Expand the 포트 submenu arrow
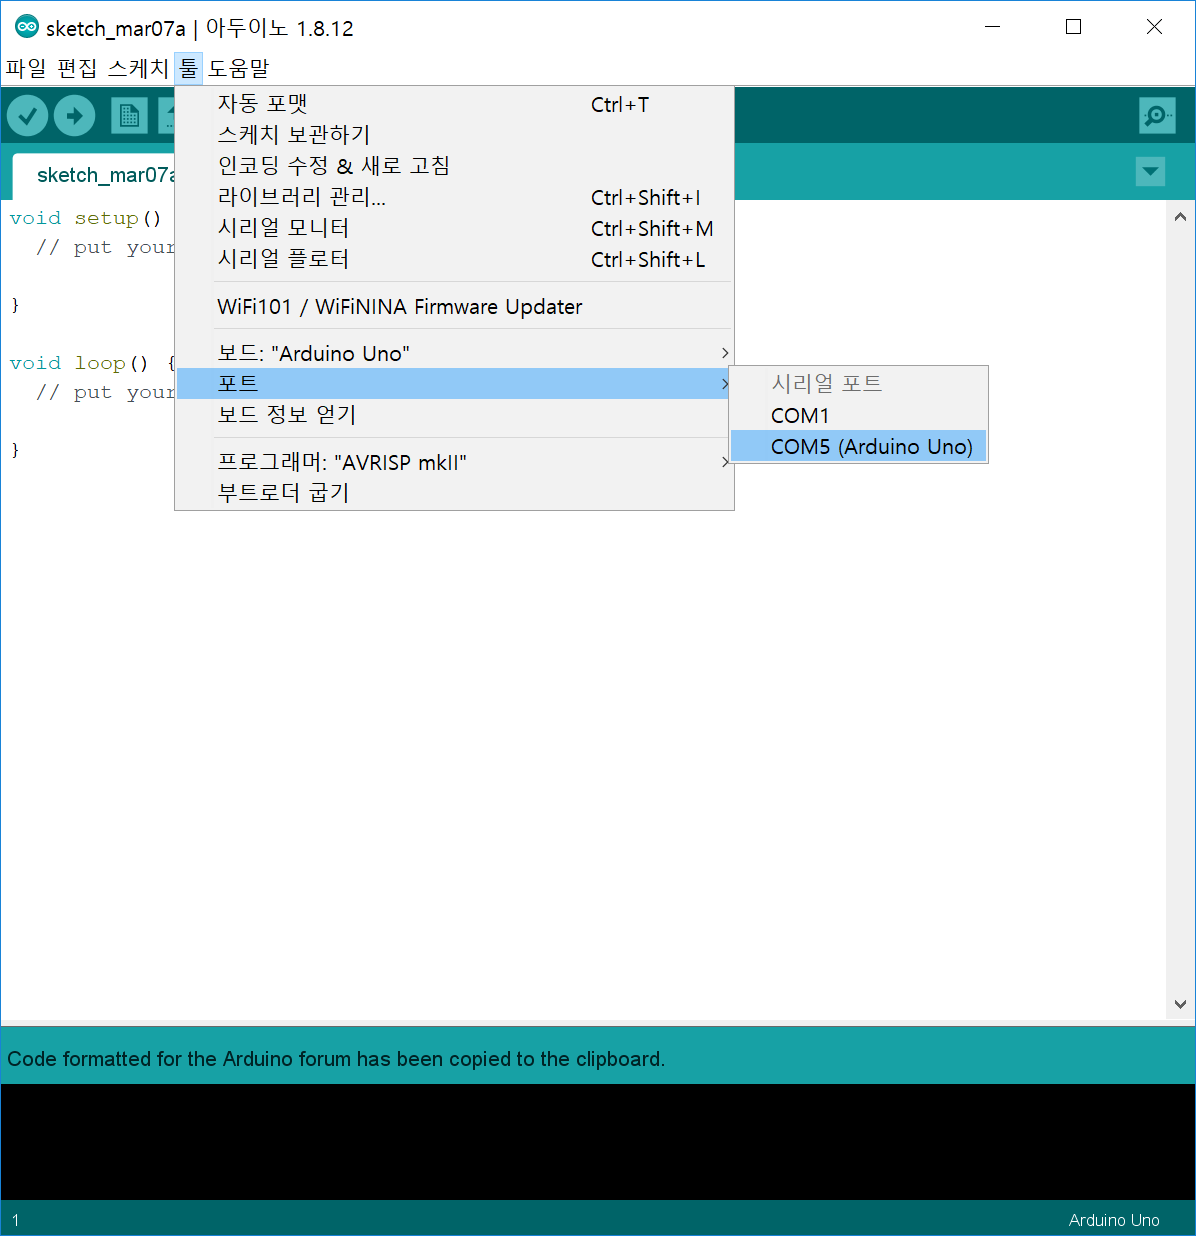 pos(725,384)
